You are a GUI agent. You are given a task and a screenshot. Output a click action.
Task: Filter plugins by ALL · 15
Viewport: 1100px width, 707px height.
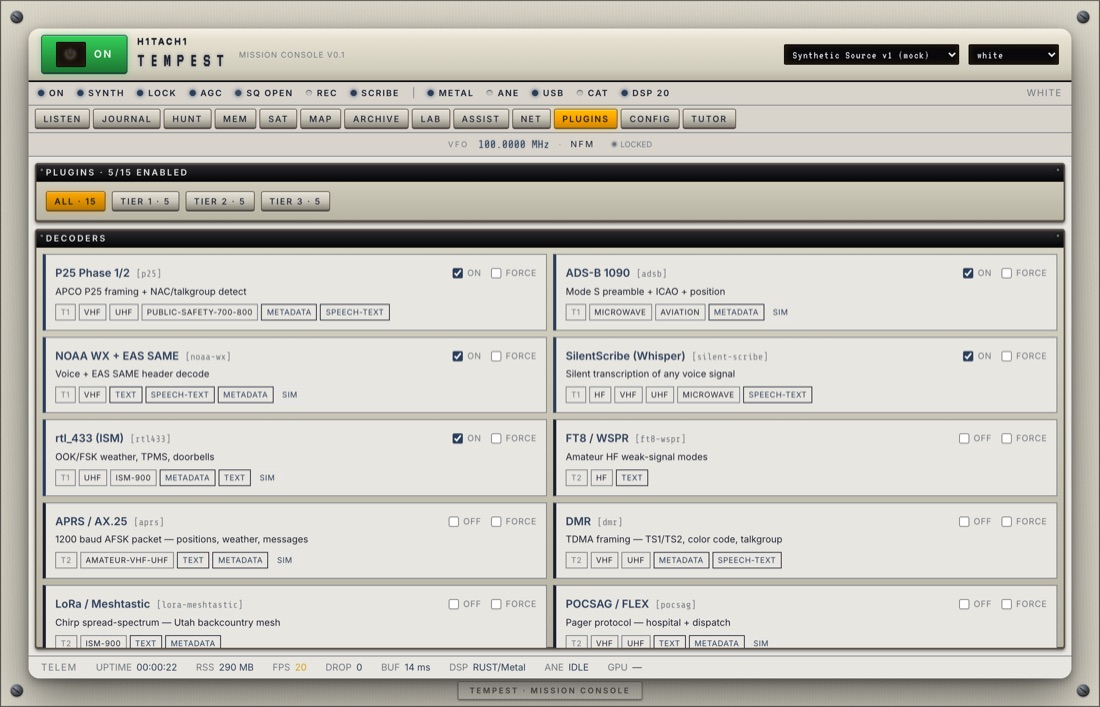[76, 201]
